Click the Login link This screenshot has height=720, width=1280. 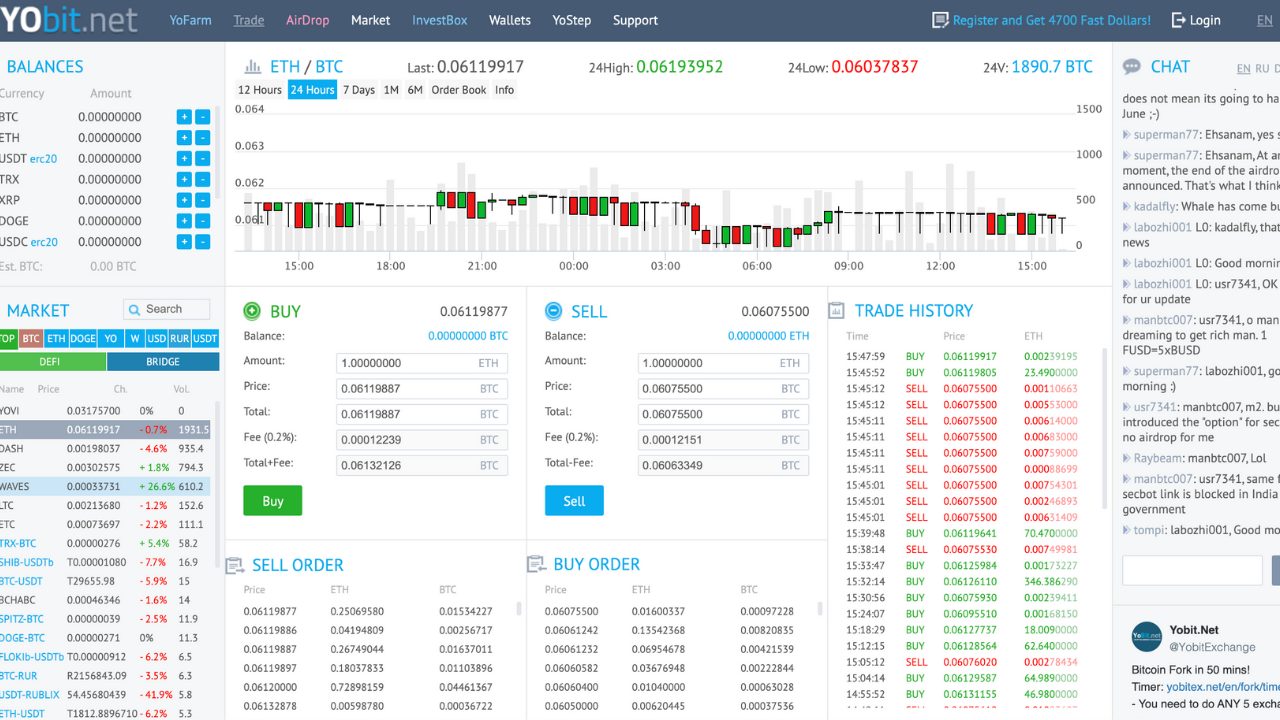pos(1205,20)
